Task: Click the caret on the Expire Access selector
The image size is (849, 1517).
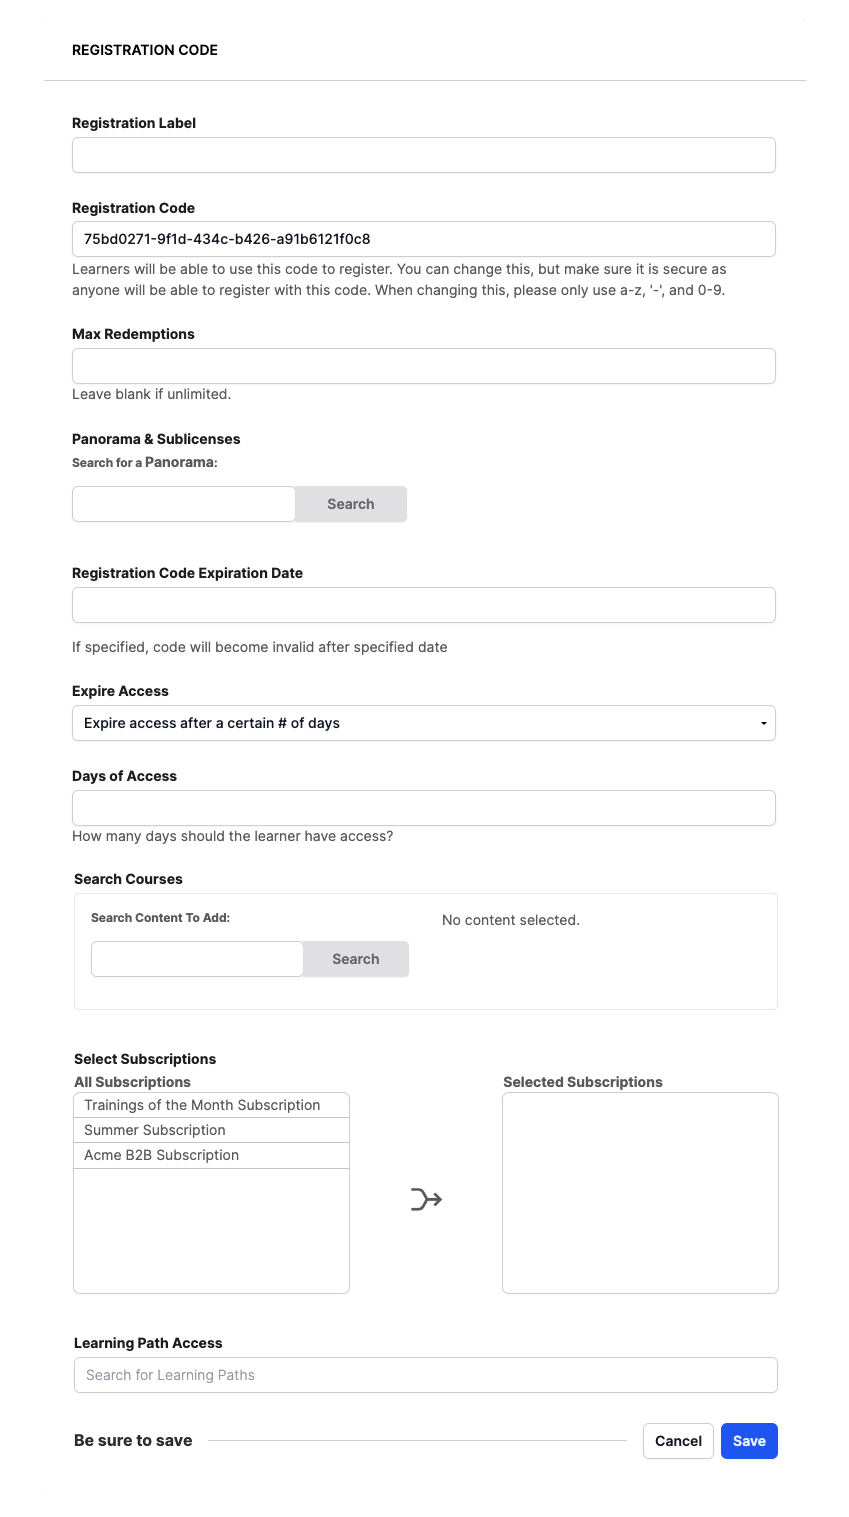Action: pos(763,722)
